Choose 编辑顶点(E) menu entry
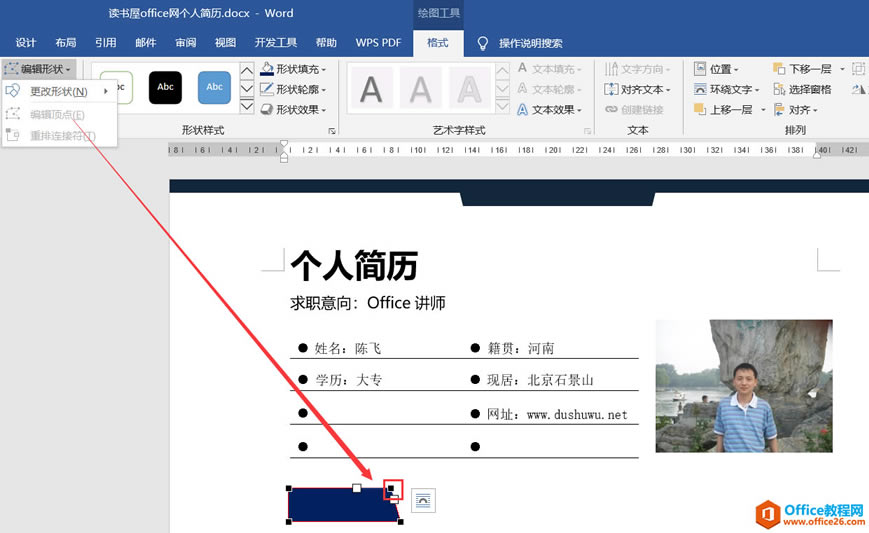Screen dimensions: 869x533 click(58, 115)
